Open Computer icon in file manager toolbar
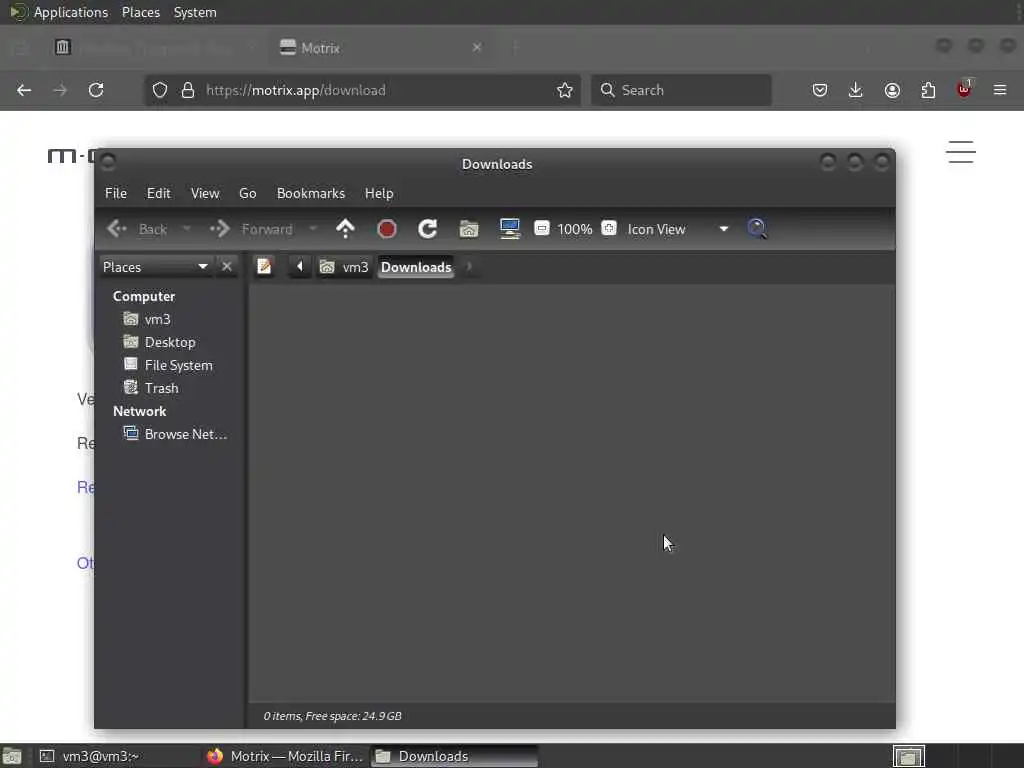 tap(509, 229)
